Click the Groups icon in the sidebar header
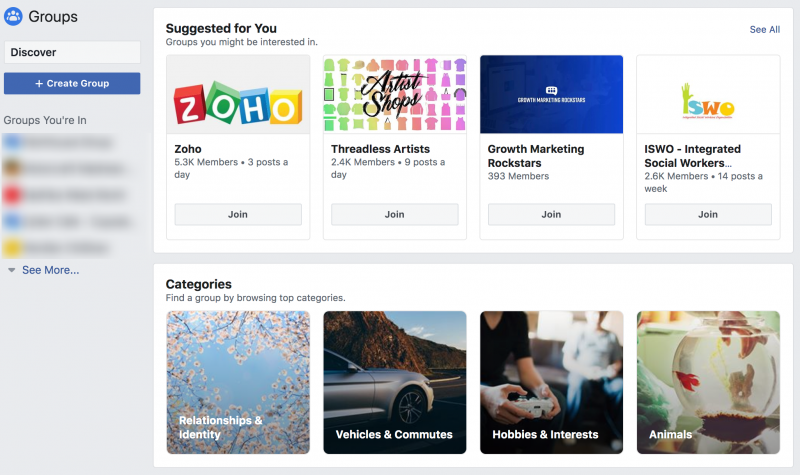The width and height of the screenshot is (800, 475). point(14,16)
